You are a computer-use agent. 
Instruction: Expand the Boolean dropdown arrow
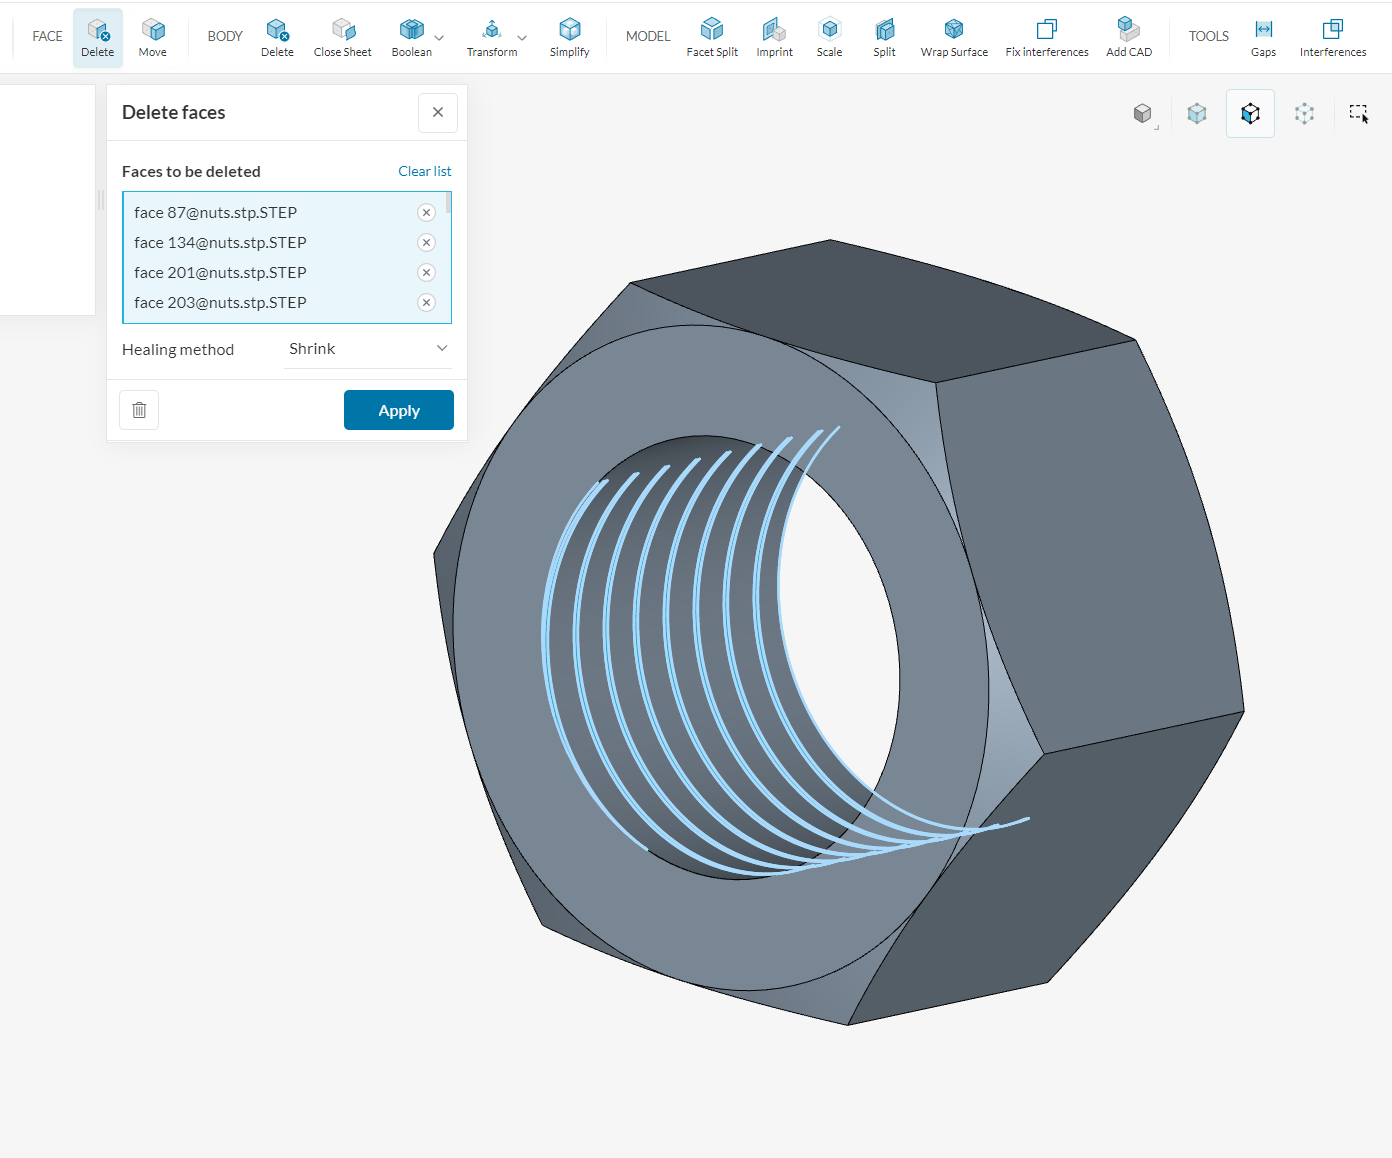[x=439, y=38]
